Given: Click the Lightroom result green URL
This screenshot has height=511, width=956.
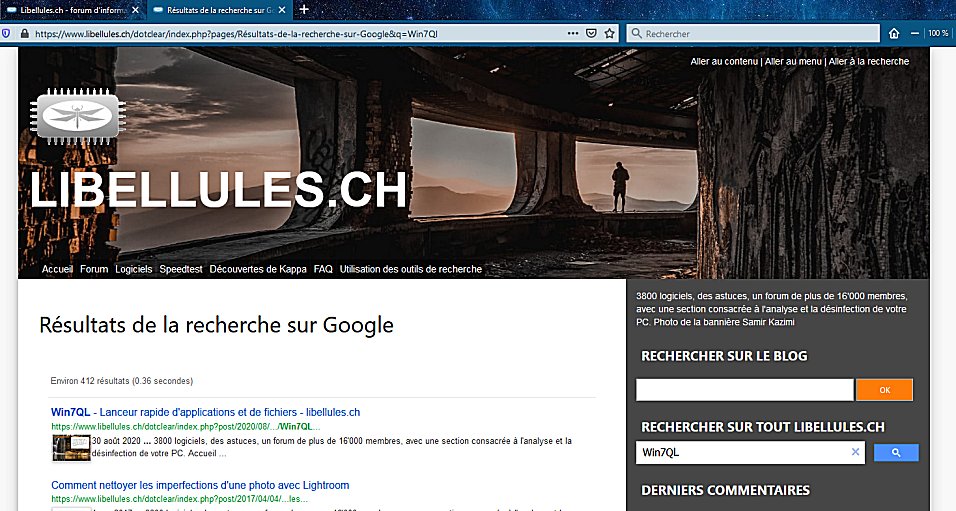Looking at the screenshot, I should (179, 499).
